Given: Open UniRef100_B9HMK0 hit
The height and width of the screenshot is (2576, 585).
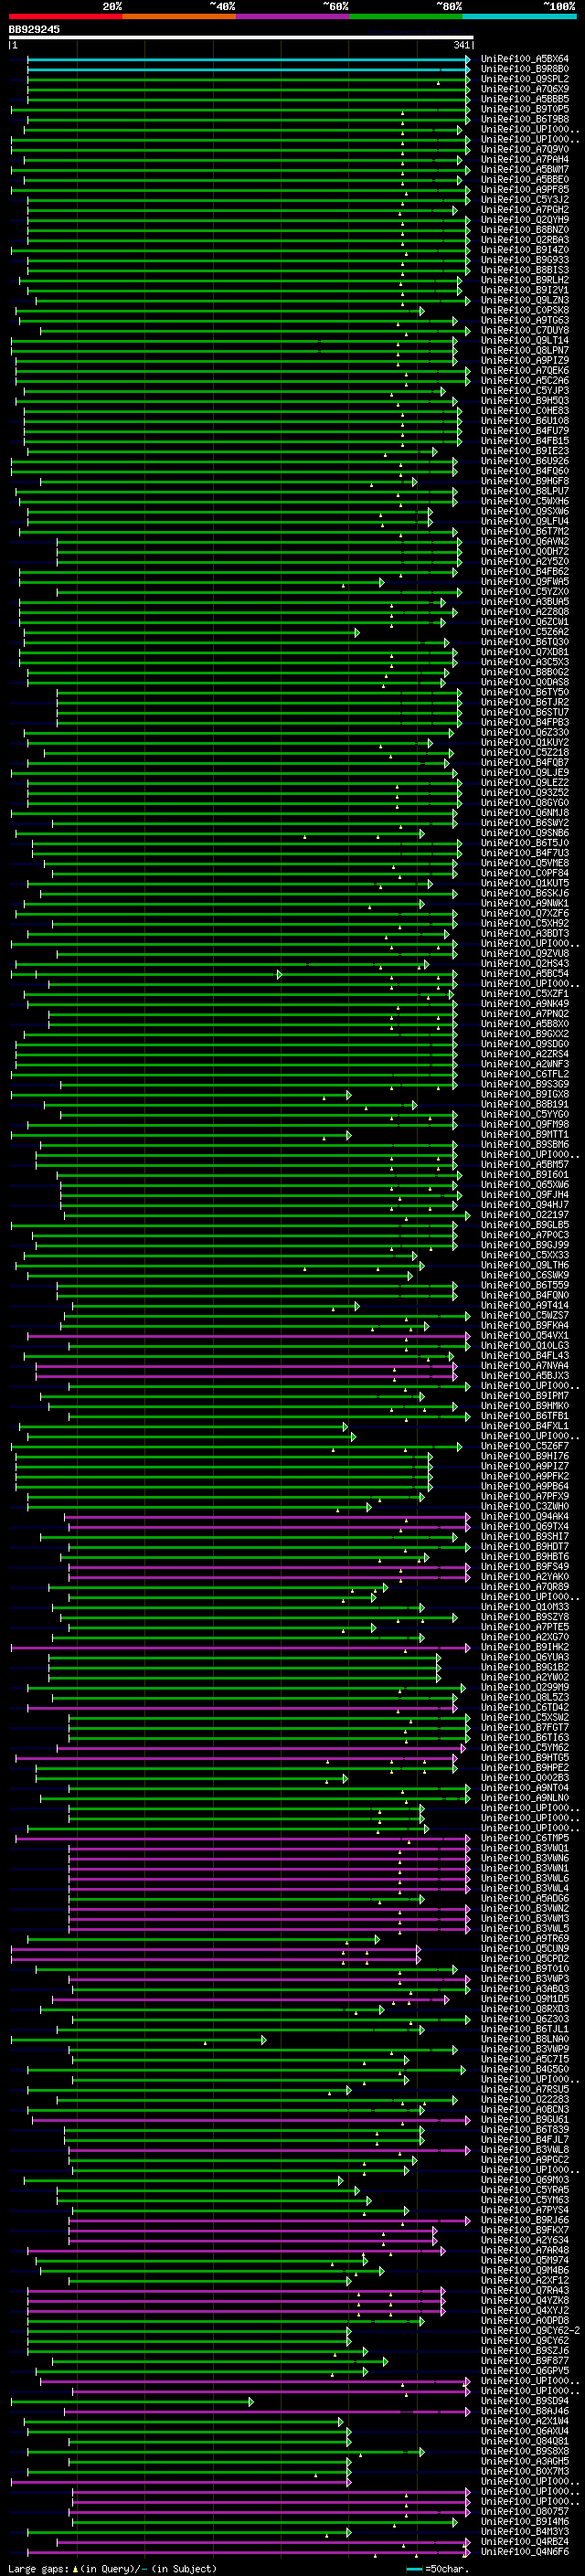Looking at the screenshot, I should point(525,1406).
